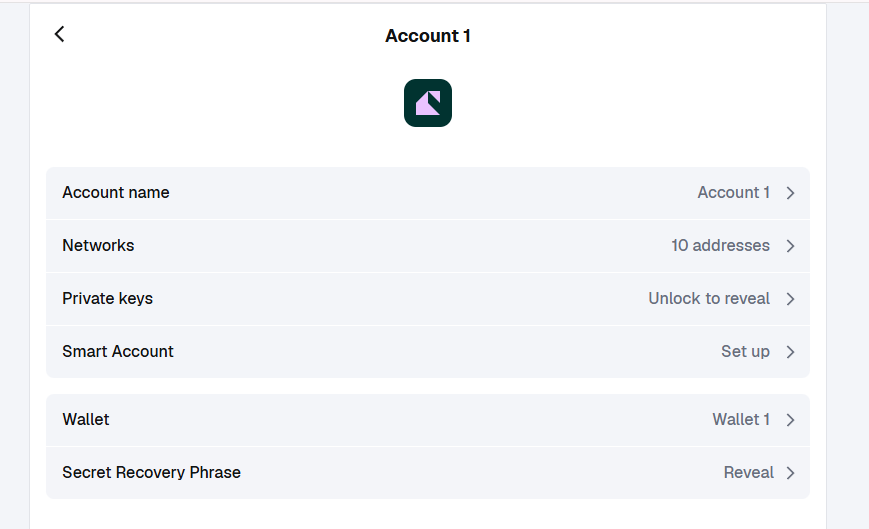Open the Wallet row label

[86, 420]
